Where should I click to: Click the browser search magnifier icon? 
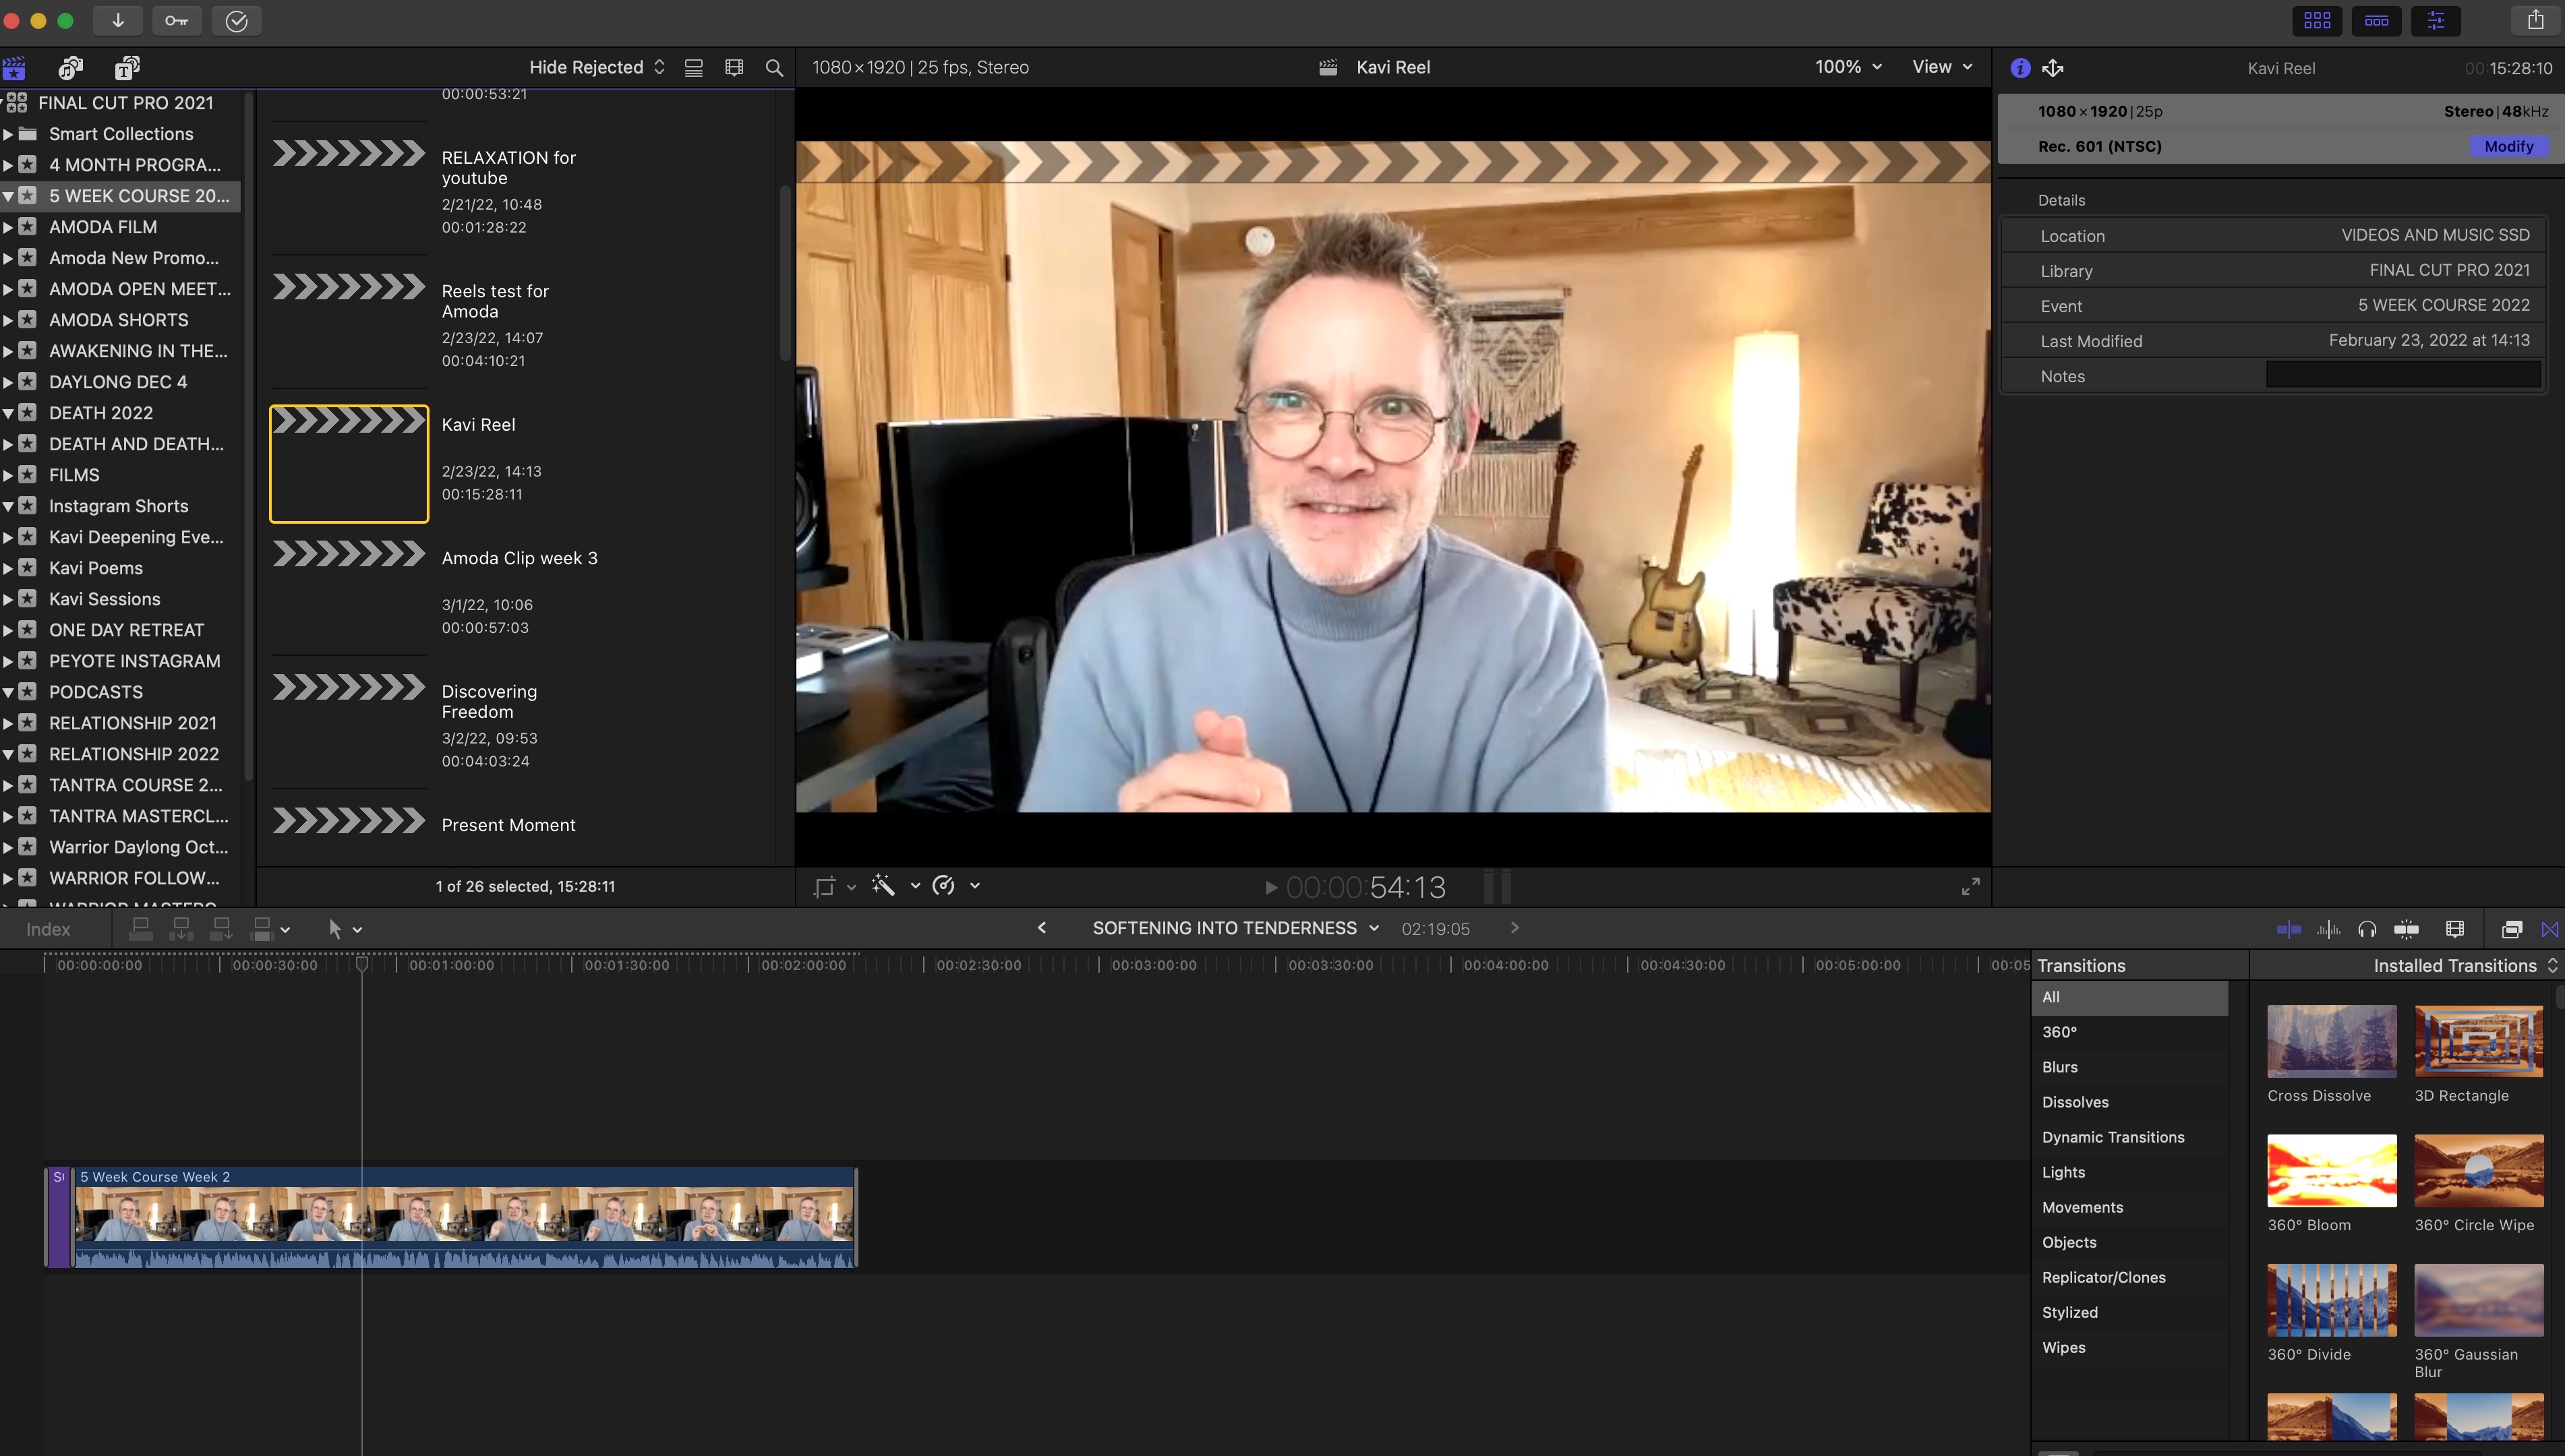coord(774,68)
